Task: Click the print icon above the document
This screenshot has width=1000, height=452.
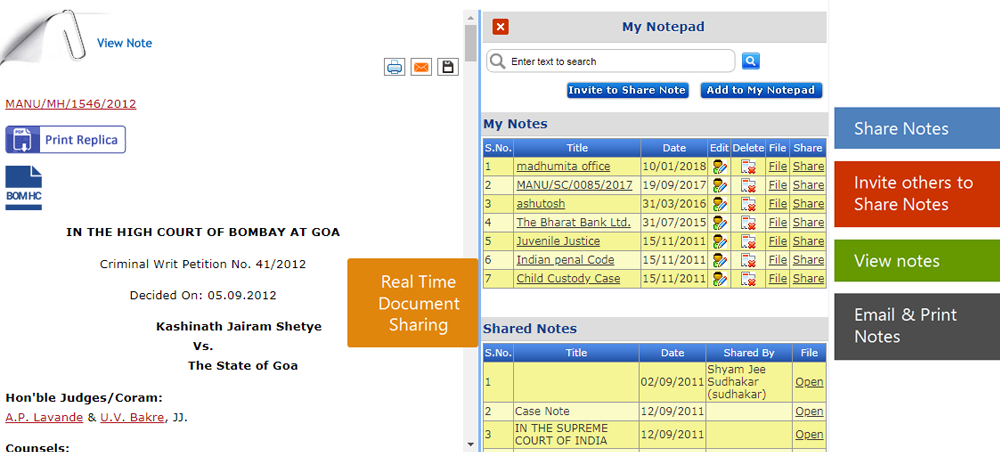Action: click(395, 67)
